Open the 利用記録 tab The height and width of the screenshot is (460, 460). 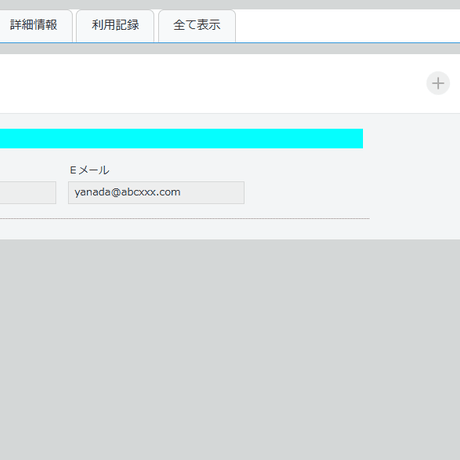(115, 26)
